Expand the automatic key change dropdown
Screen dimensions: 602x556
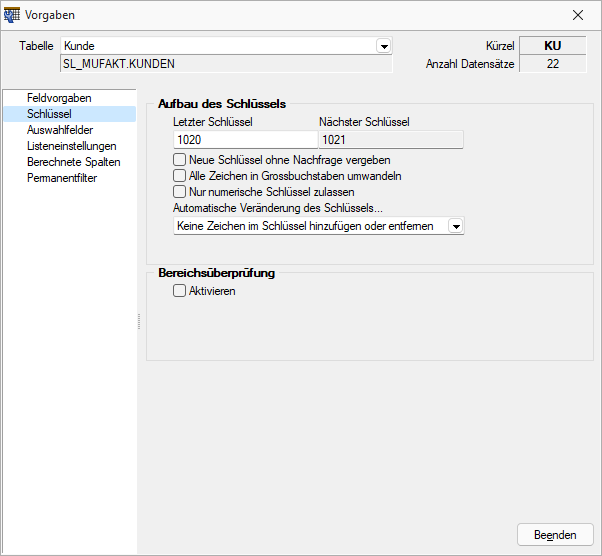[456, 226]
